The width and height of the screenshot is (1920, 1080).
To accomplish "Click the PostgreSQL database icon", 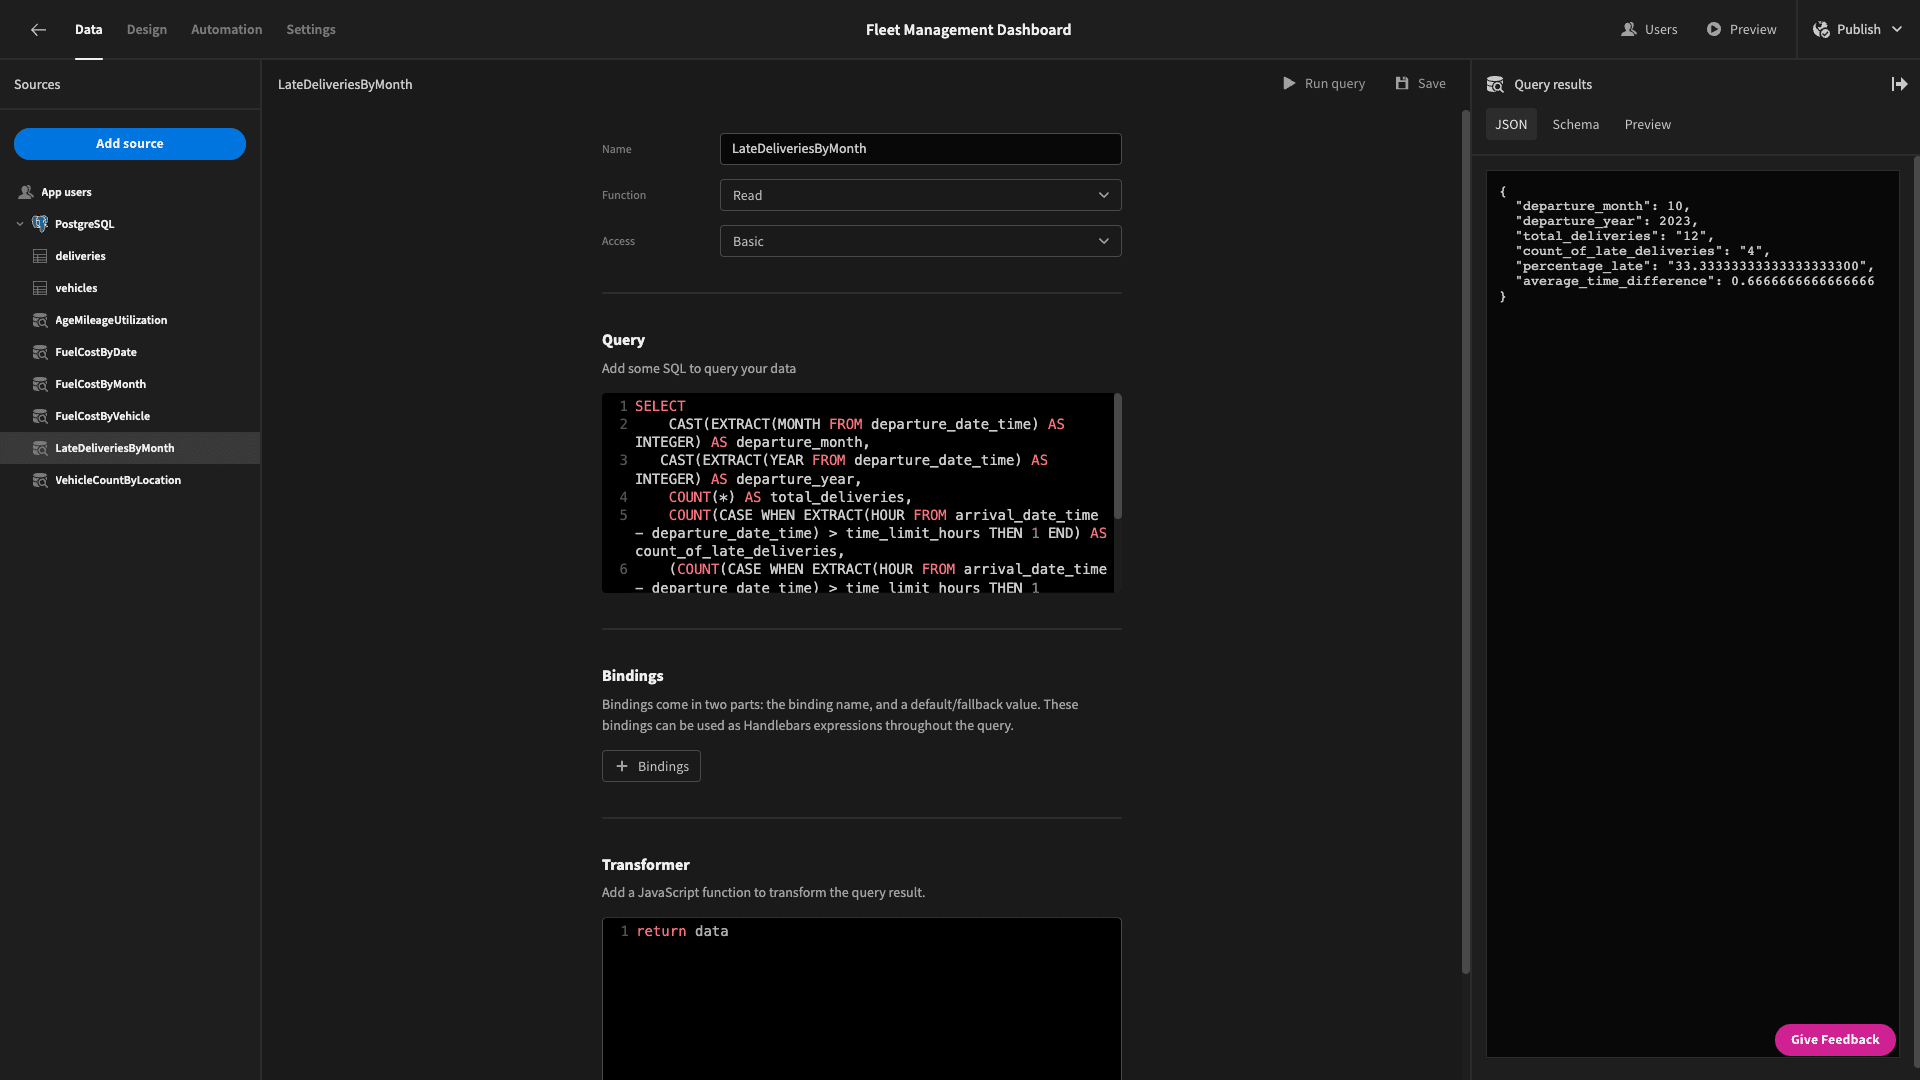I will (x=40, y=223).
